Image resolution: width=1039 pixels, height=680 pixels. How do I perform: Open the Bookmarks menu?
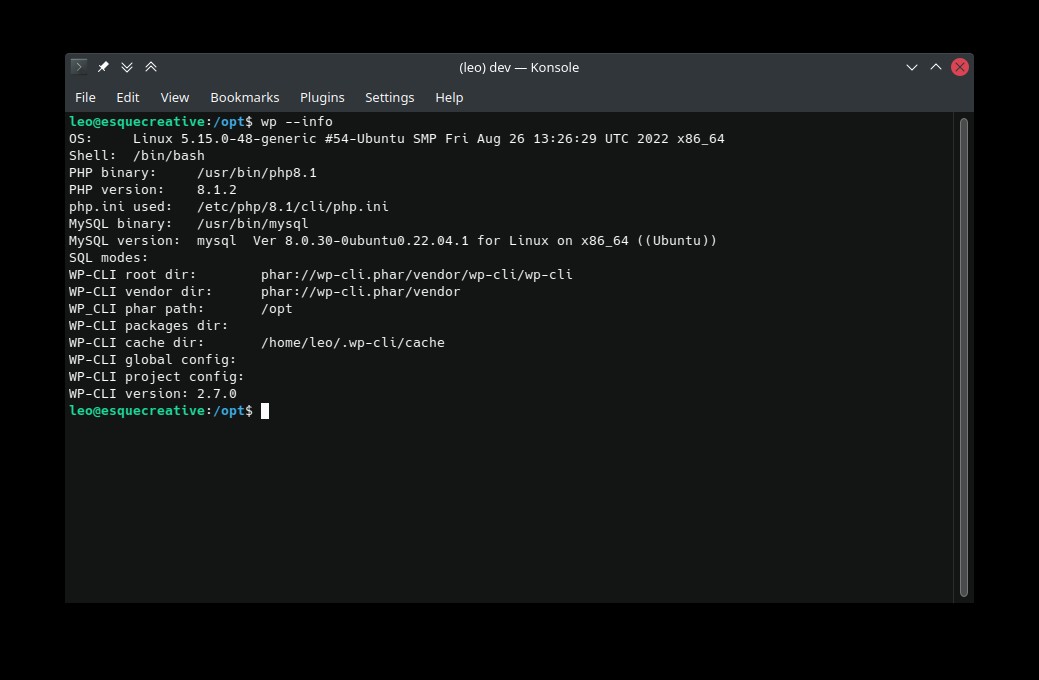point(245,97)
